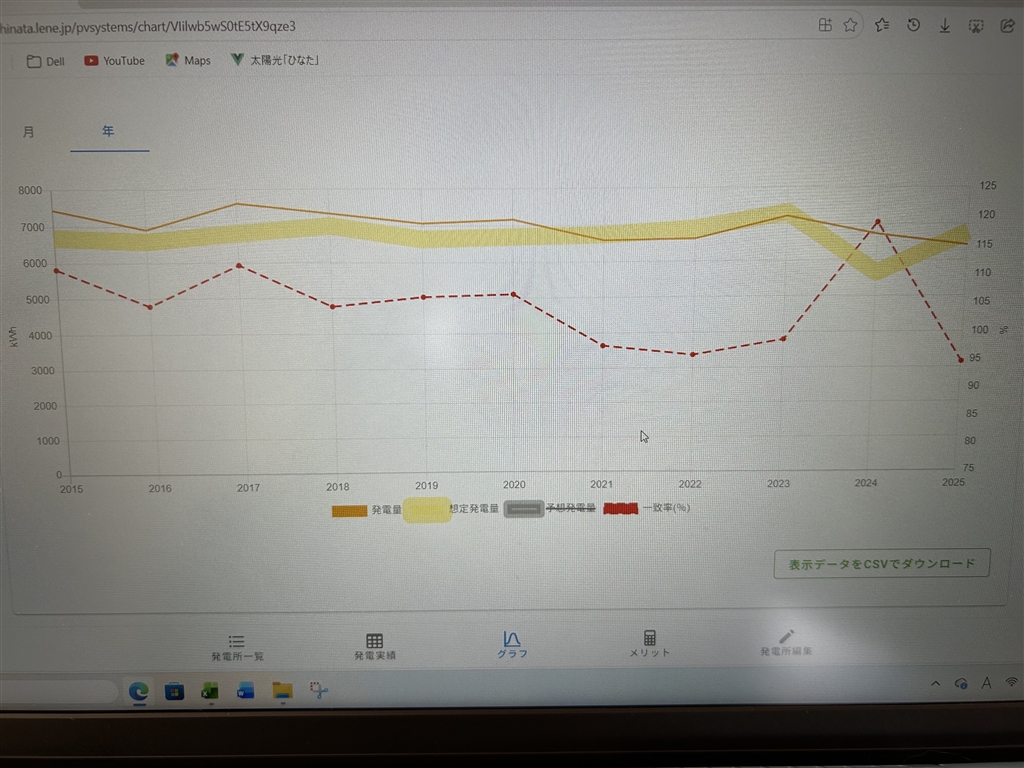This screenshot has height=768, width=1024.
Task: Click the Microsoft Edge taskbar icon
Action: (138, 691)
